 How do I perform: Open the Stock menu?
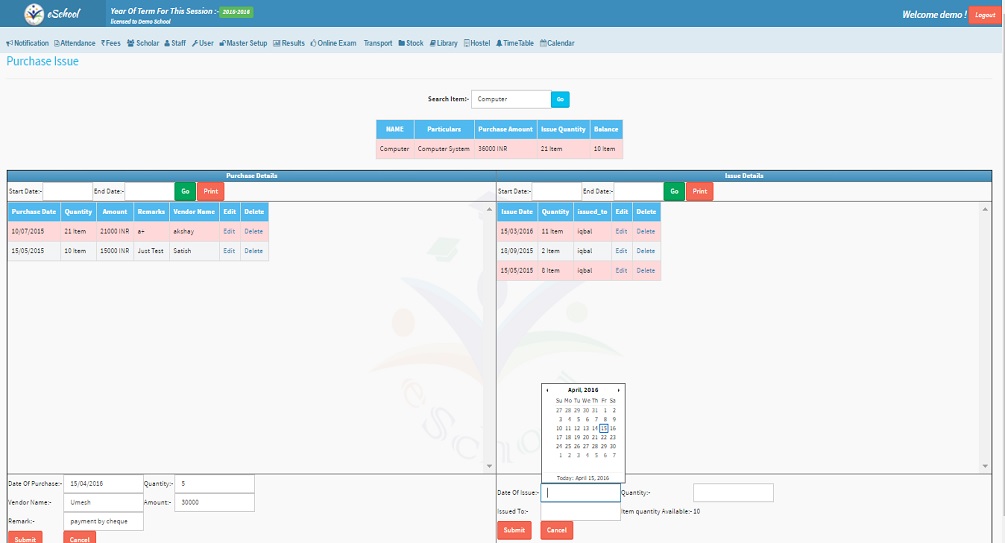(411, 43)
